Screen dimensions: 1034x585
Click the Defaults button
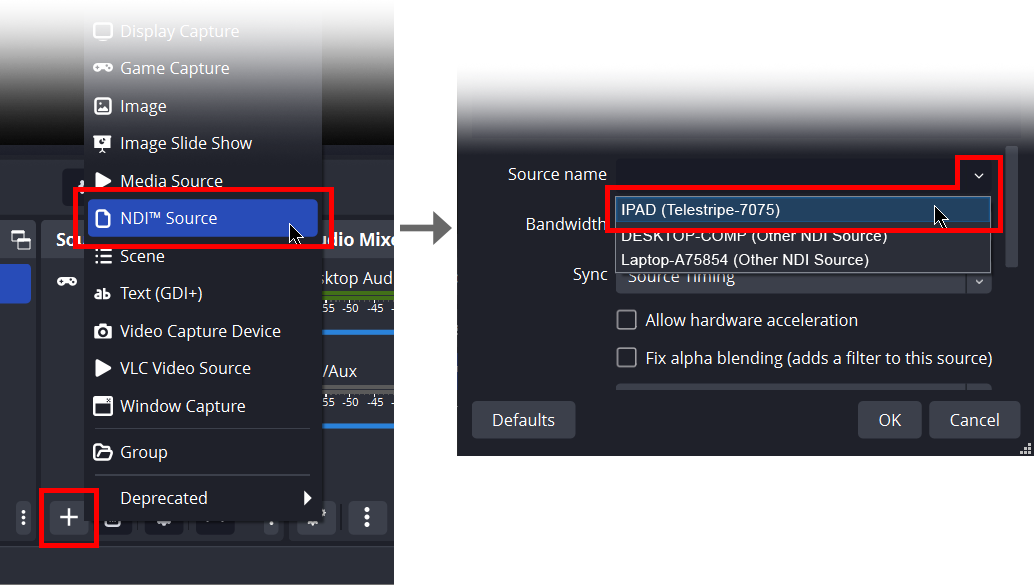tap(523, 420)
